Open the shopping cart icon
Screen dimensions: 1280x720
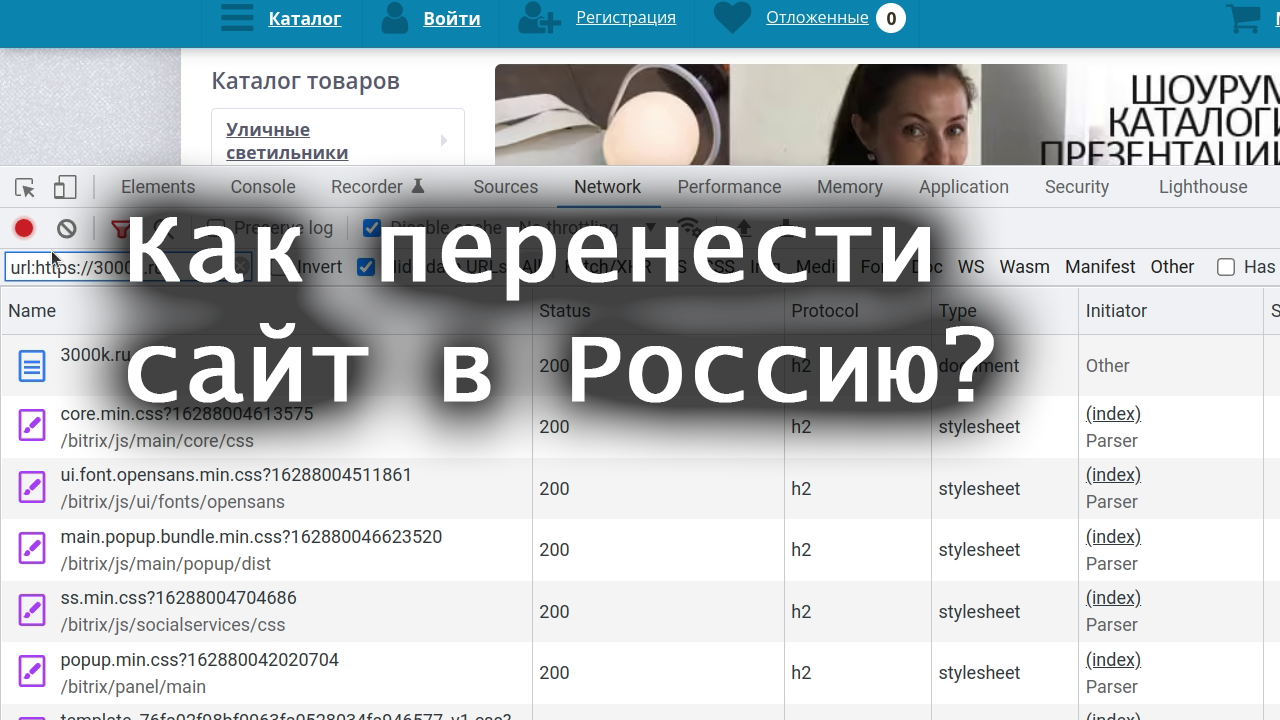coord(1244,18)
